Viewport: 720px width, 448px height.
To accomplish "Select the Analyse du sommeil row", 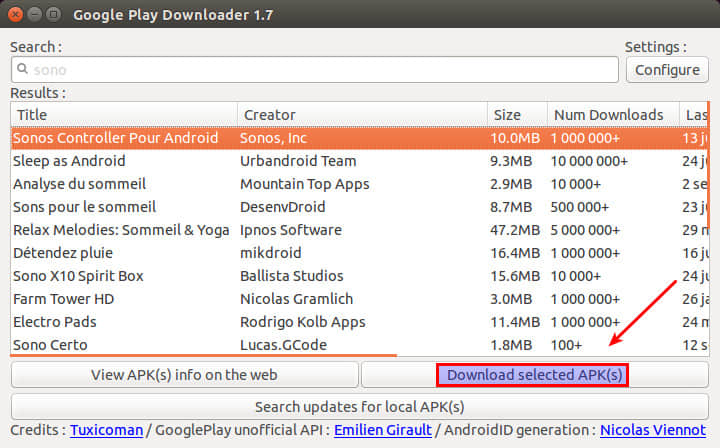I will point(360,184).
